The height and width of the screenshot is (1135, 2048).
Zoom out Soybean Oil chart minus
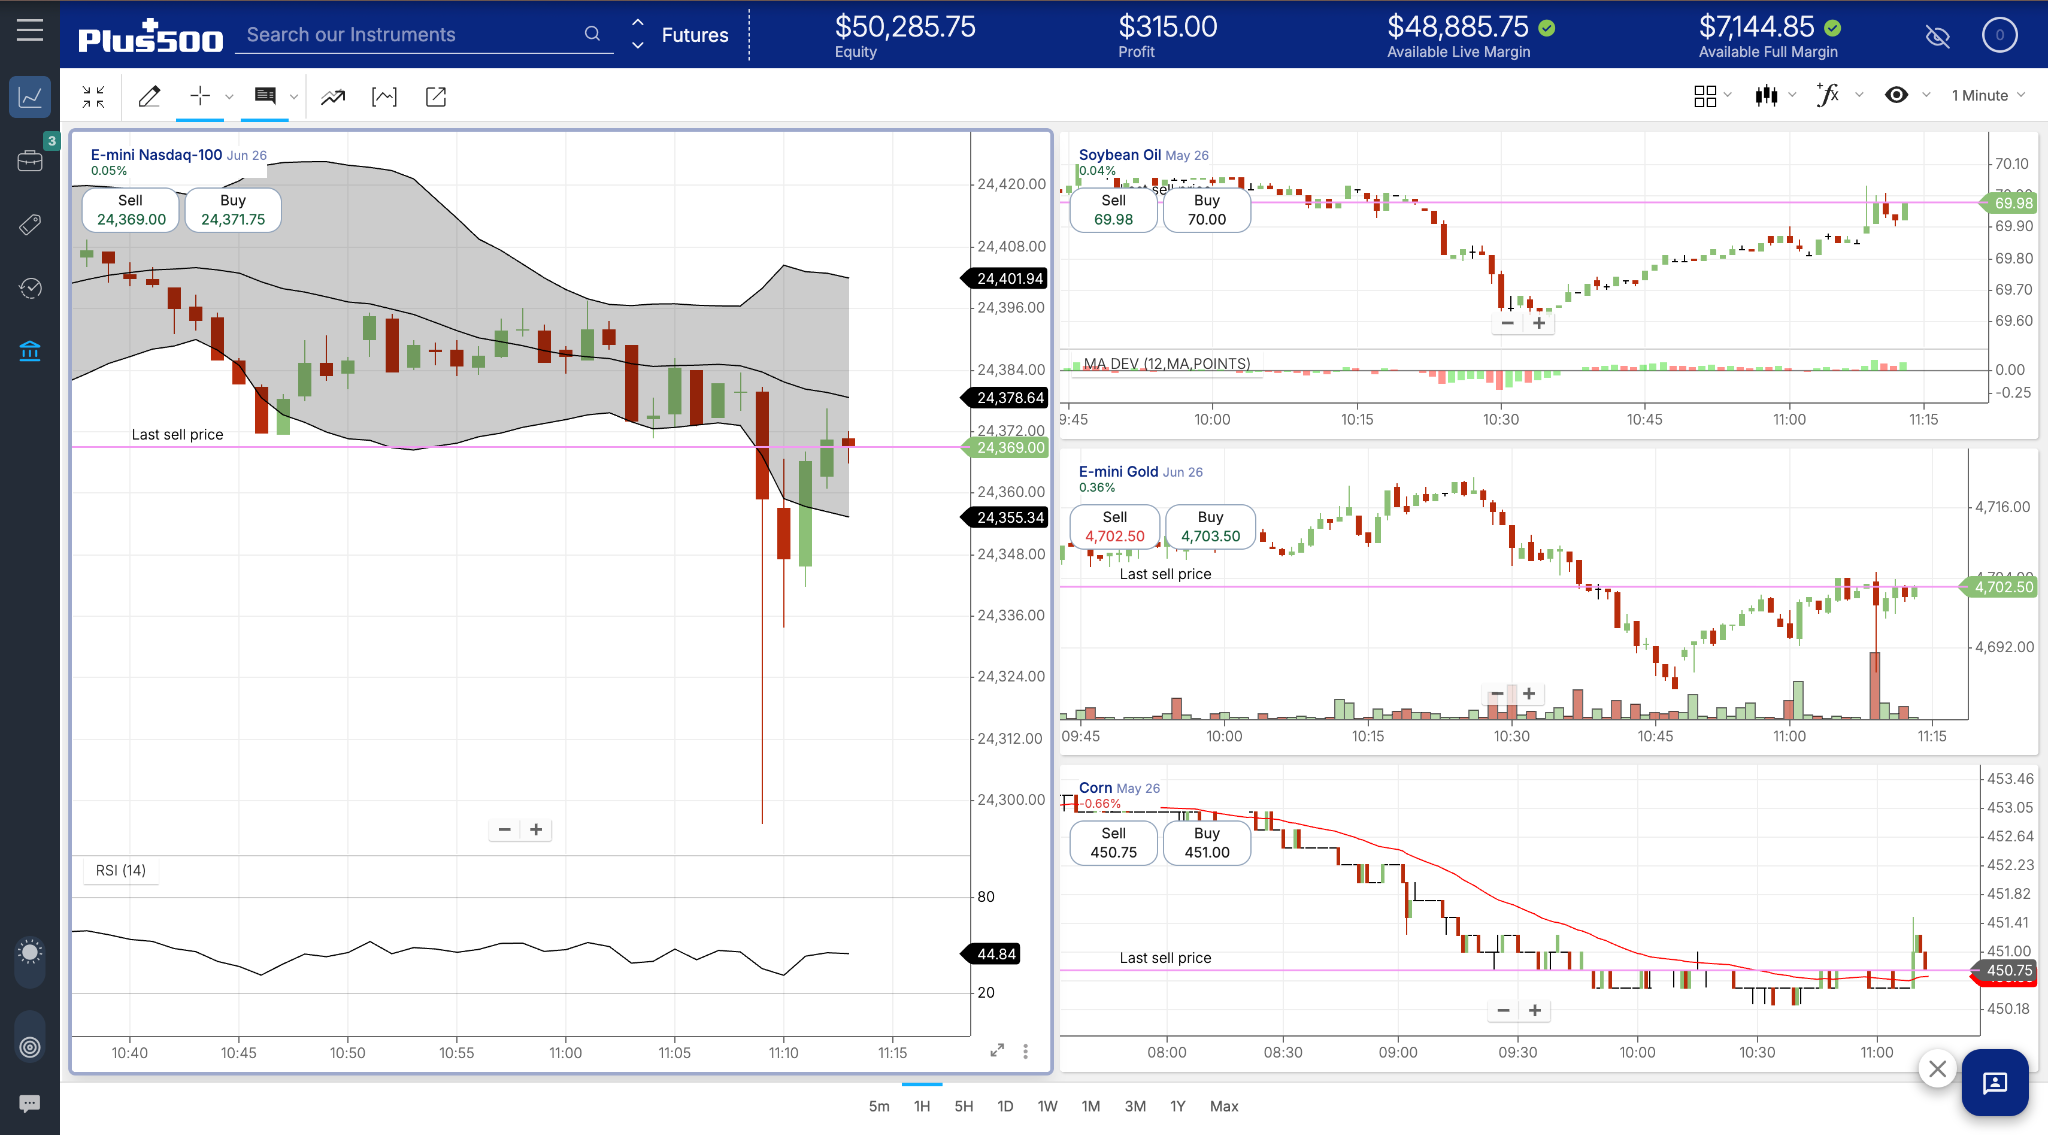[x=1508, y=323]
